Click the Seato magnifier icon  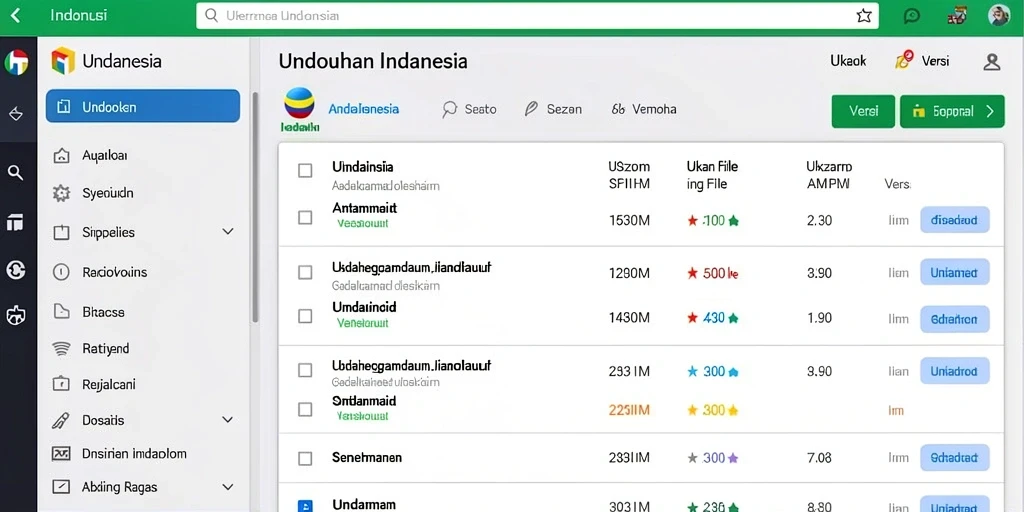point(449,109)
